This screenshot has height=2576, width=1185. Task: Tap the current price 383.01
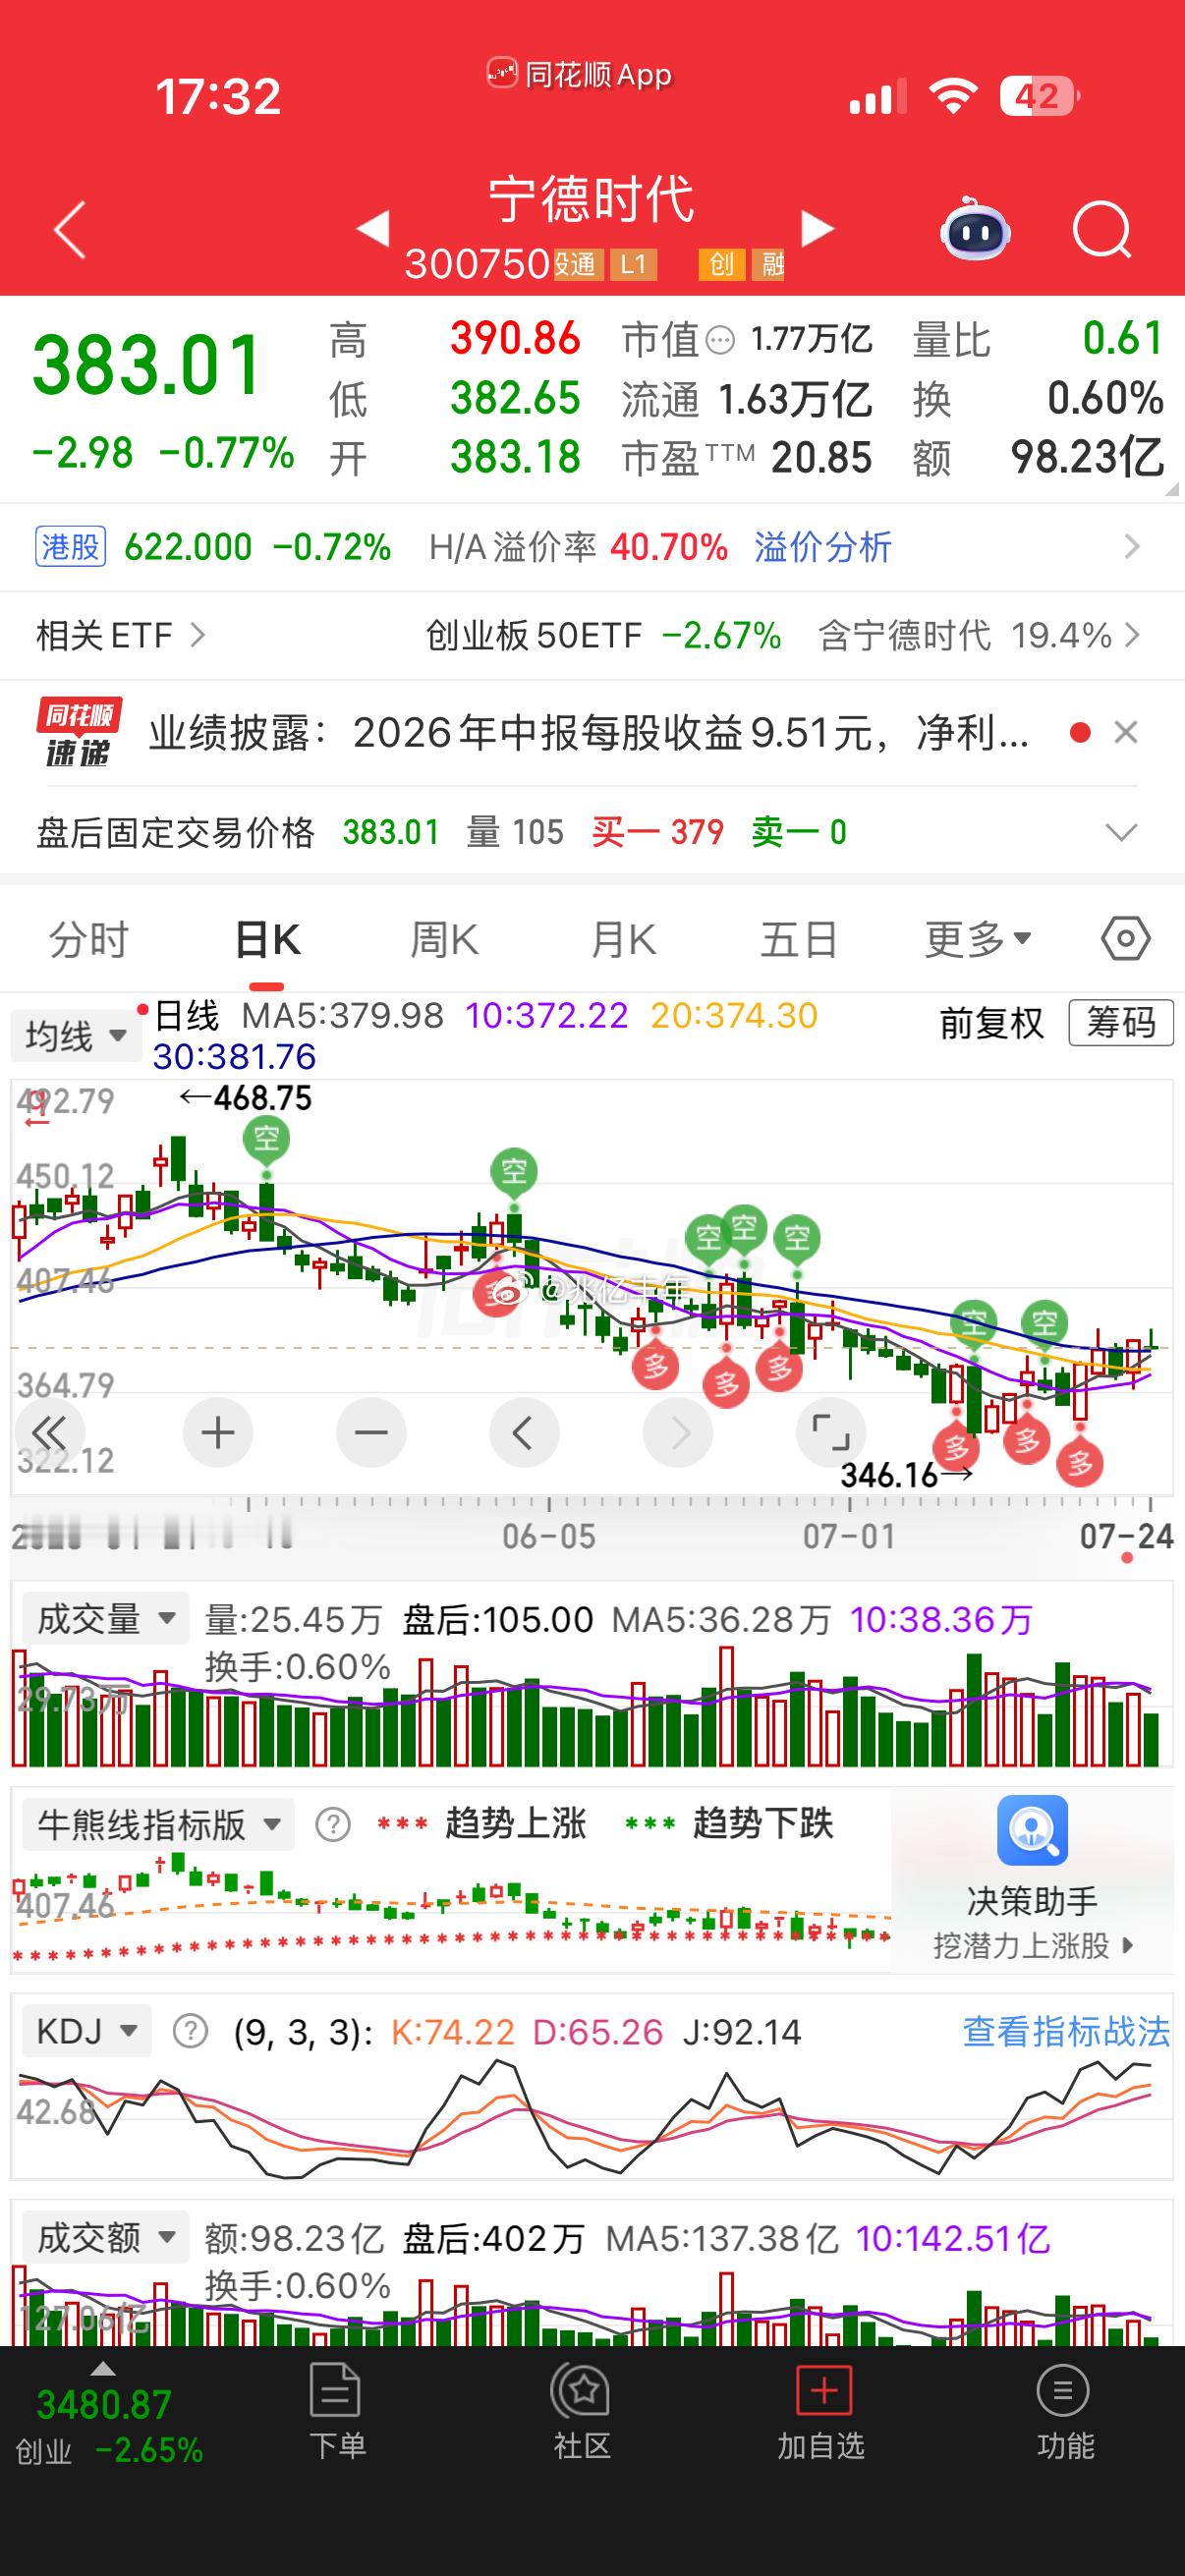click(148, 365)
